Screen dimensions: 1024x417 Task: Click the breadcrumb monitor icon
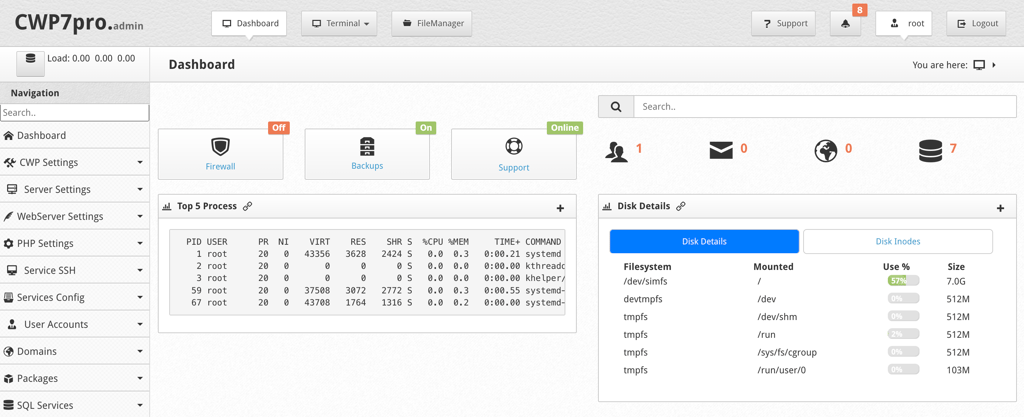(979, 65)
